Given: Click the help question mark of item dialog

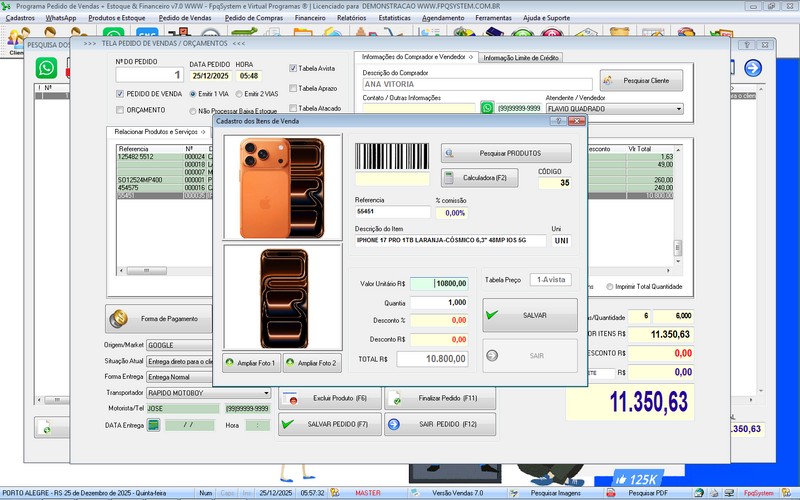Looking at the screenshot, I should click(558, 121).
